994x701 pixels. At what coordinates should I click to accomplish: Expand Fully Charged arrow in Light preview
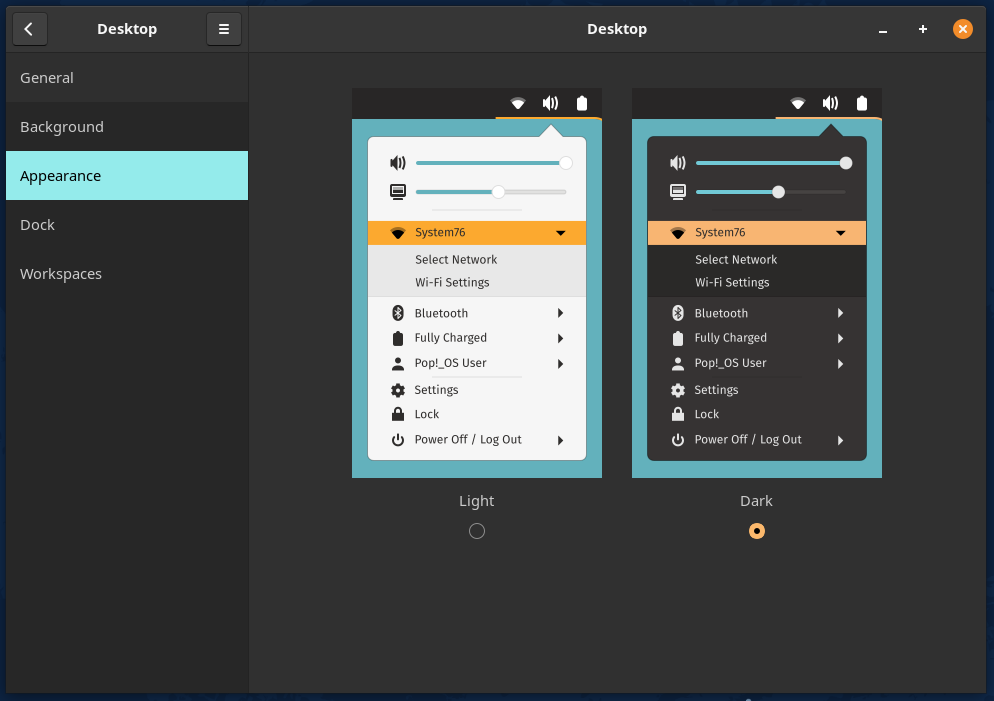click(560, 338)
